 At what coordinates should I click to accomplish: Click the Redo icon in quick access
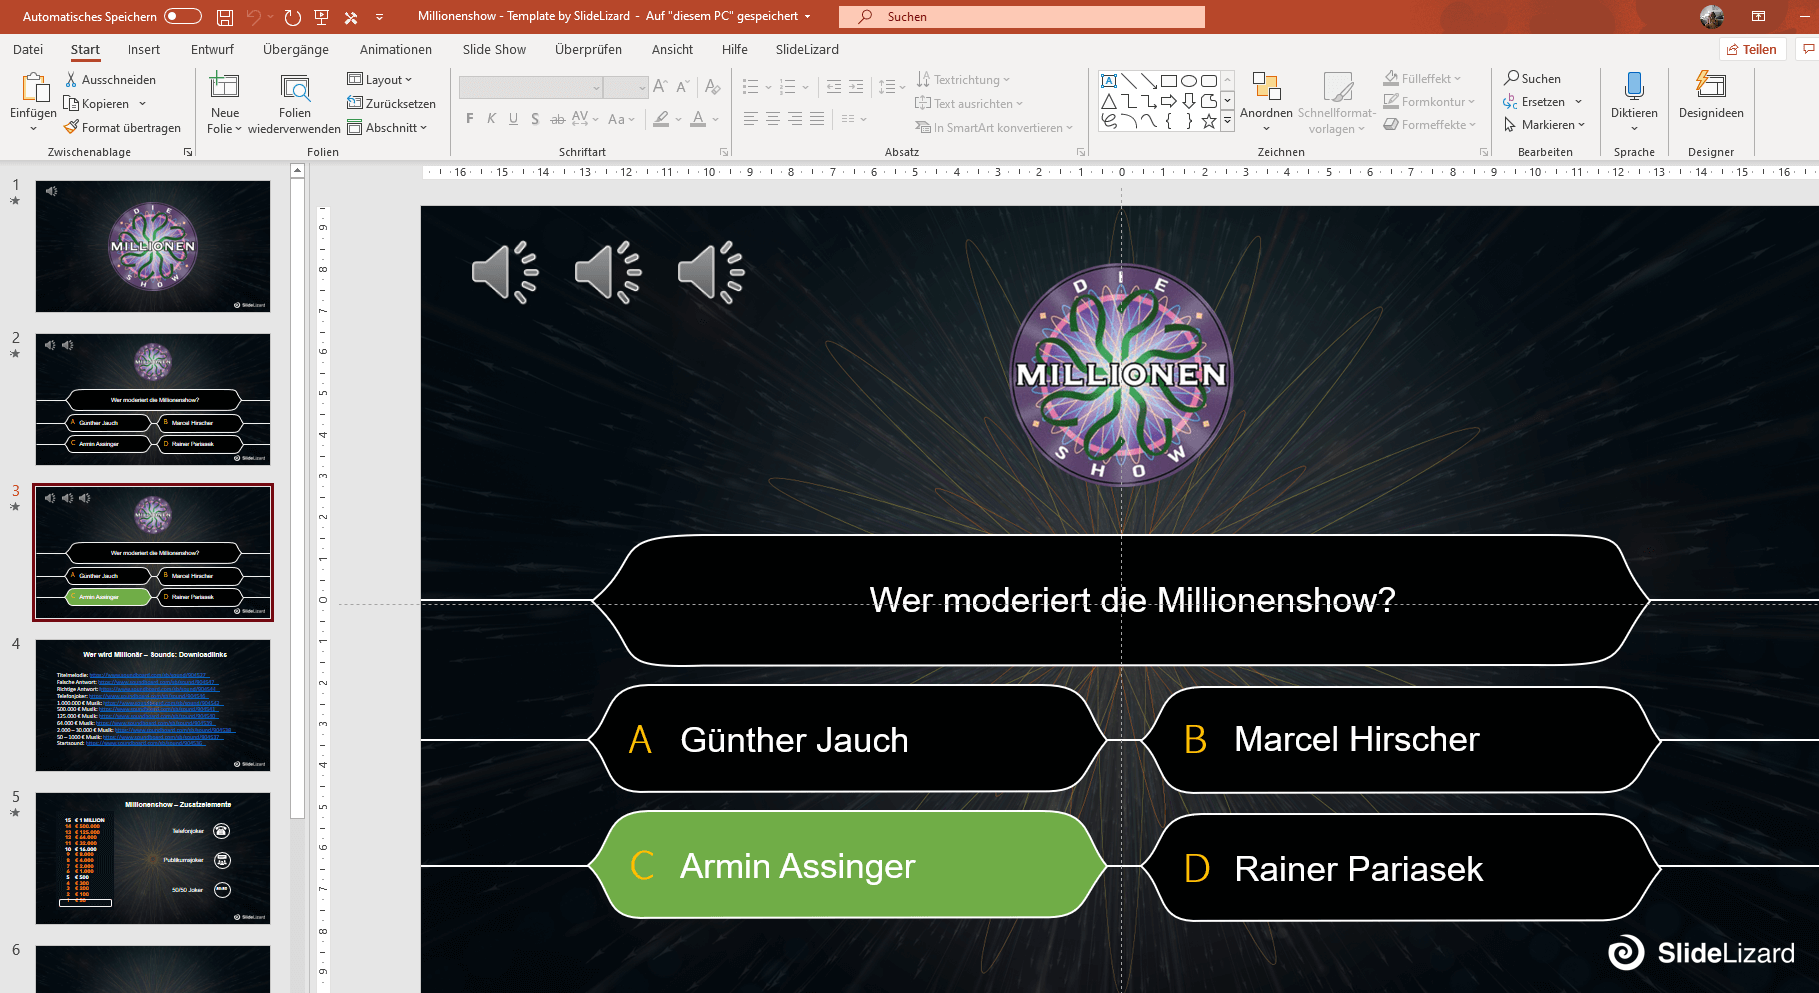click(x=292, y=17)
